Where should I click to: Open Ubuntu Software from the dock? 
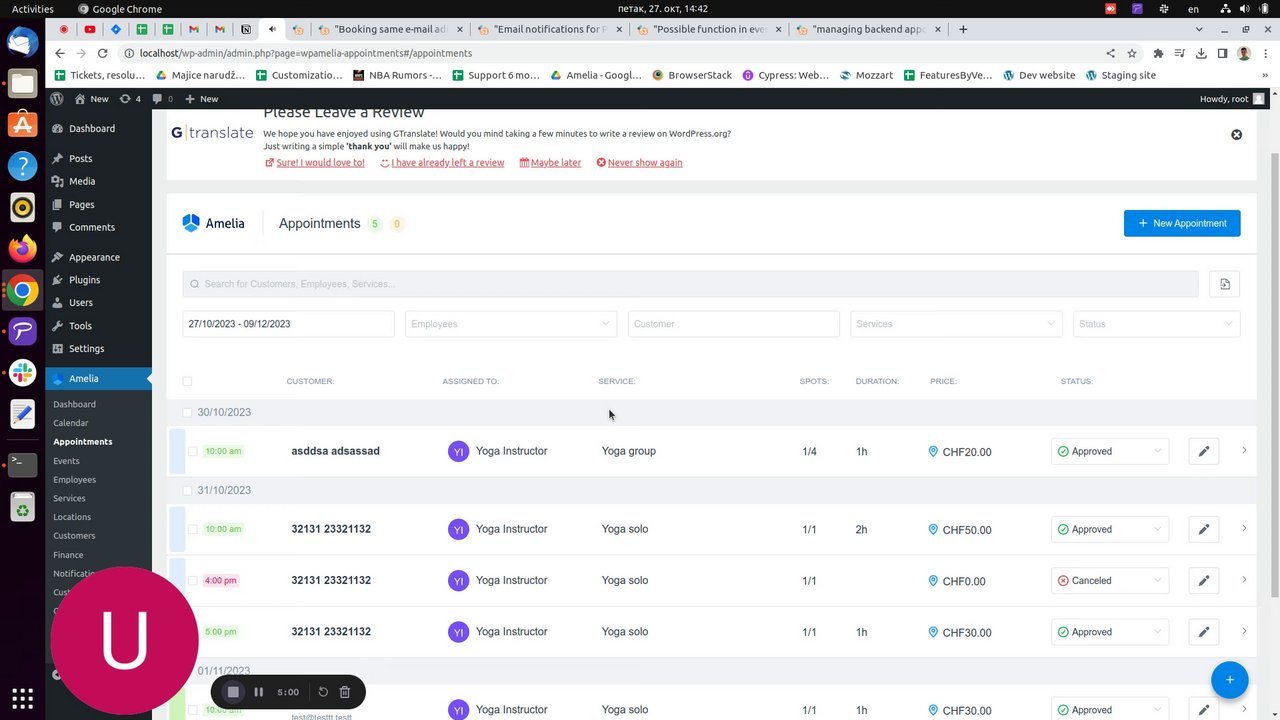tap(22, 124)
